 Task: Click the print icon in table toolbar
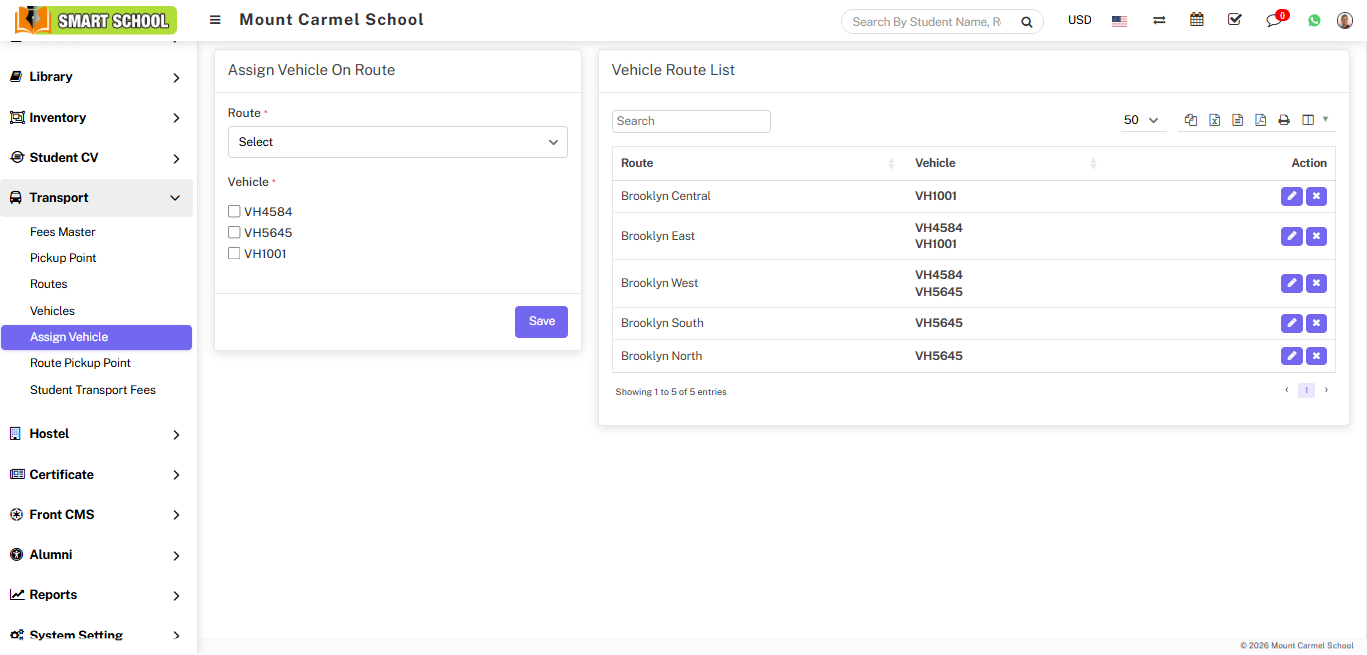(1284, 120)
